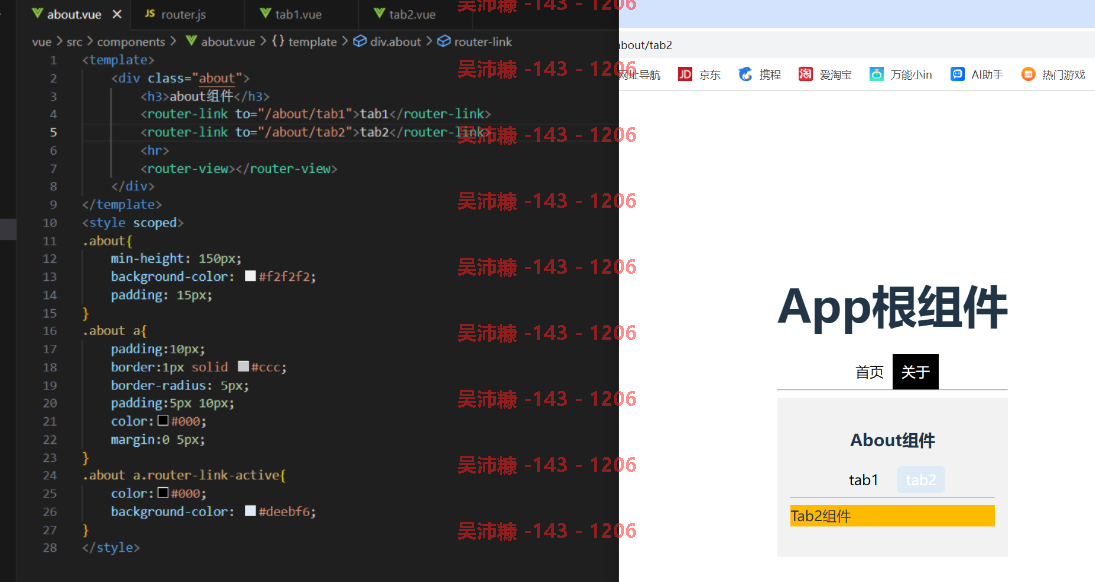Click the #deebf6 color swatch on line 26
Image resolution: width=1095 pixels, height=582 pixels.
pos(250,511)
